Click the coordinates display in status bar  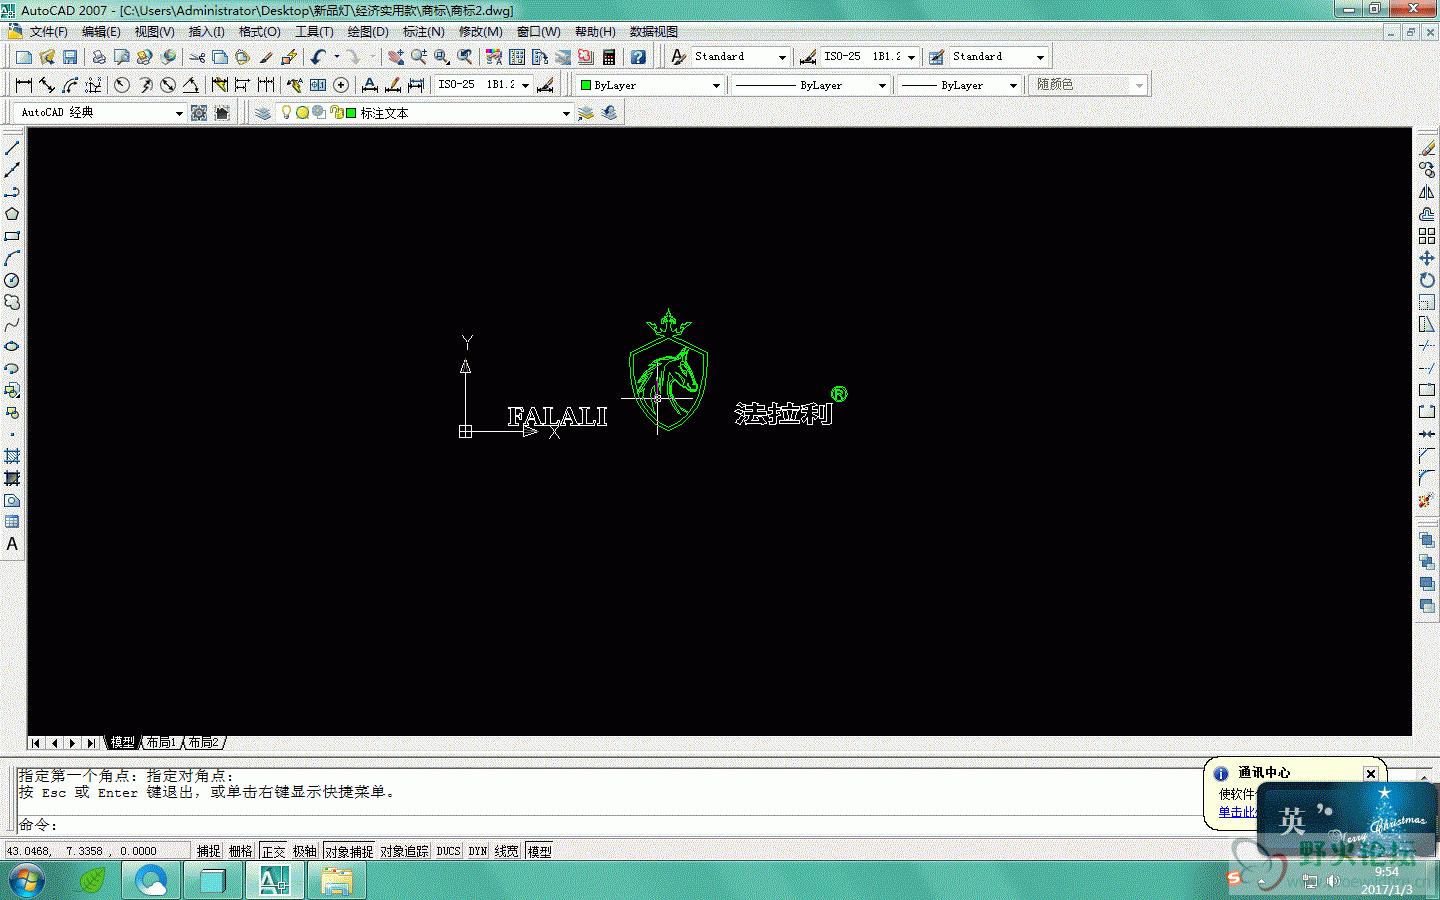click(96, 851)
